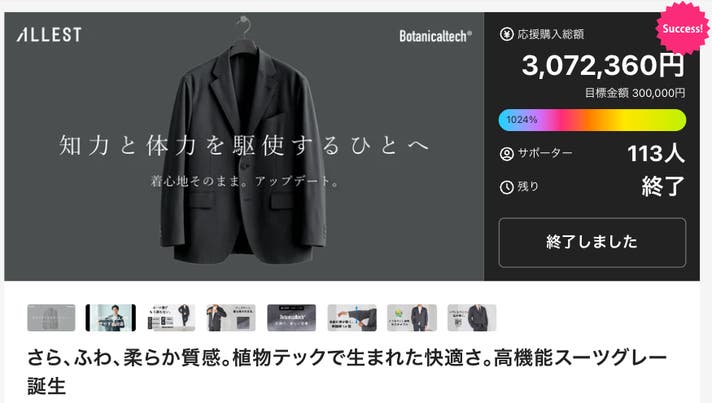Click the yen icon beside 応援購入総額
Viewport: 712px width, 403px height.
506,34
